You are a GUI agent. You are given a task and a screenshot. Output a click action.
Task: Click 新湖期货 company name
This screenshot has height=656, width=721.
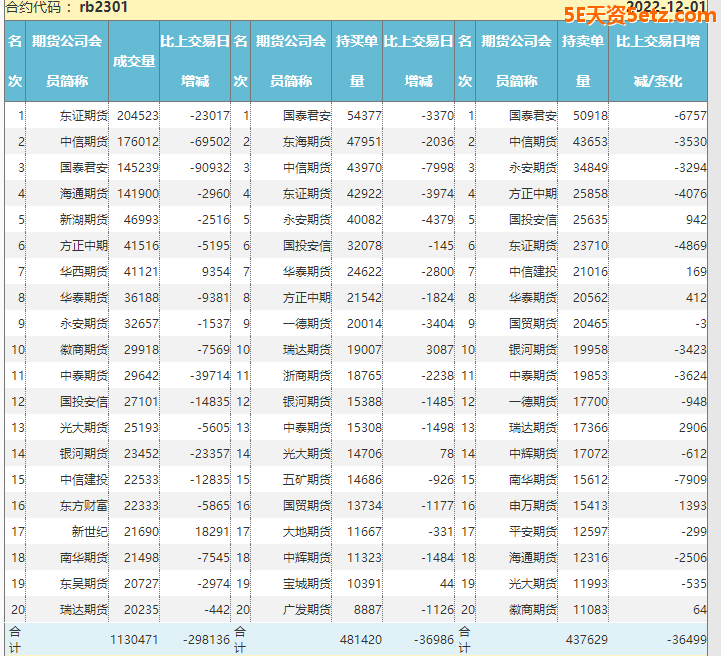84,220
